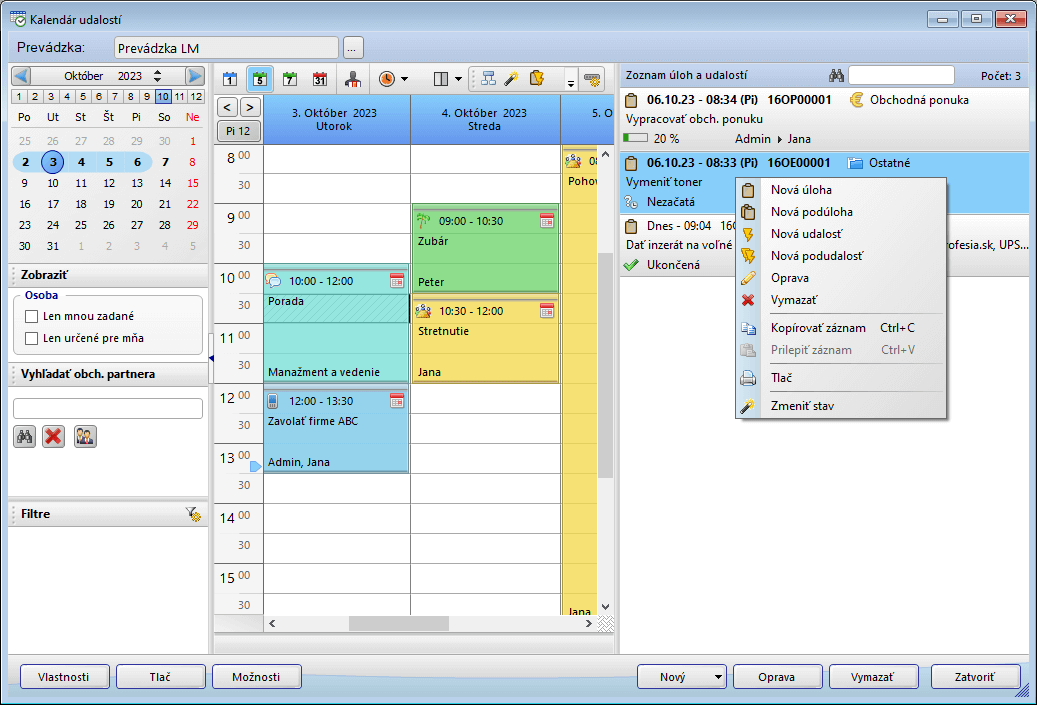Image resolution: width=1037 pixels, height=705 pixels.
Task: Click the magic wand toolbar icon
Action: (511, 79)
